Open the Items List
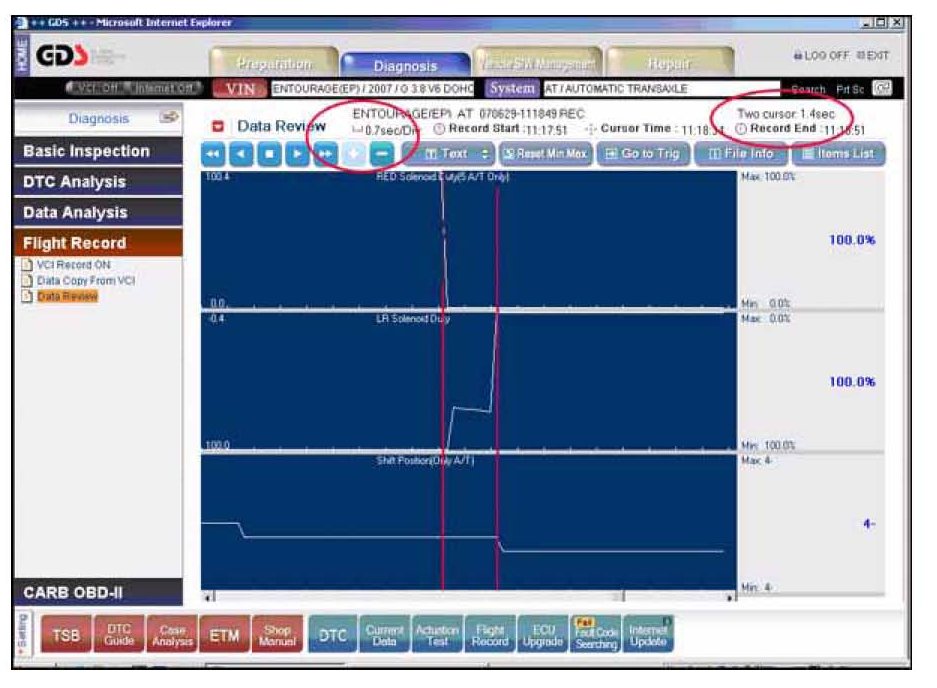 point(838,154)
